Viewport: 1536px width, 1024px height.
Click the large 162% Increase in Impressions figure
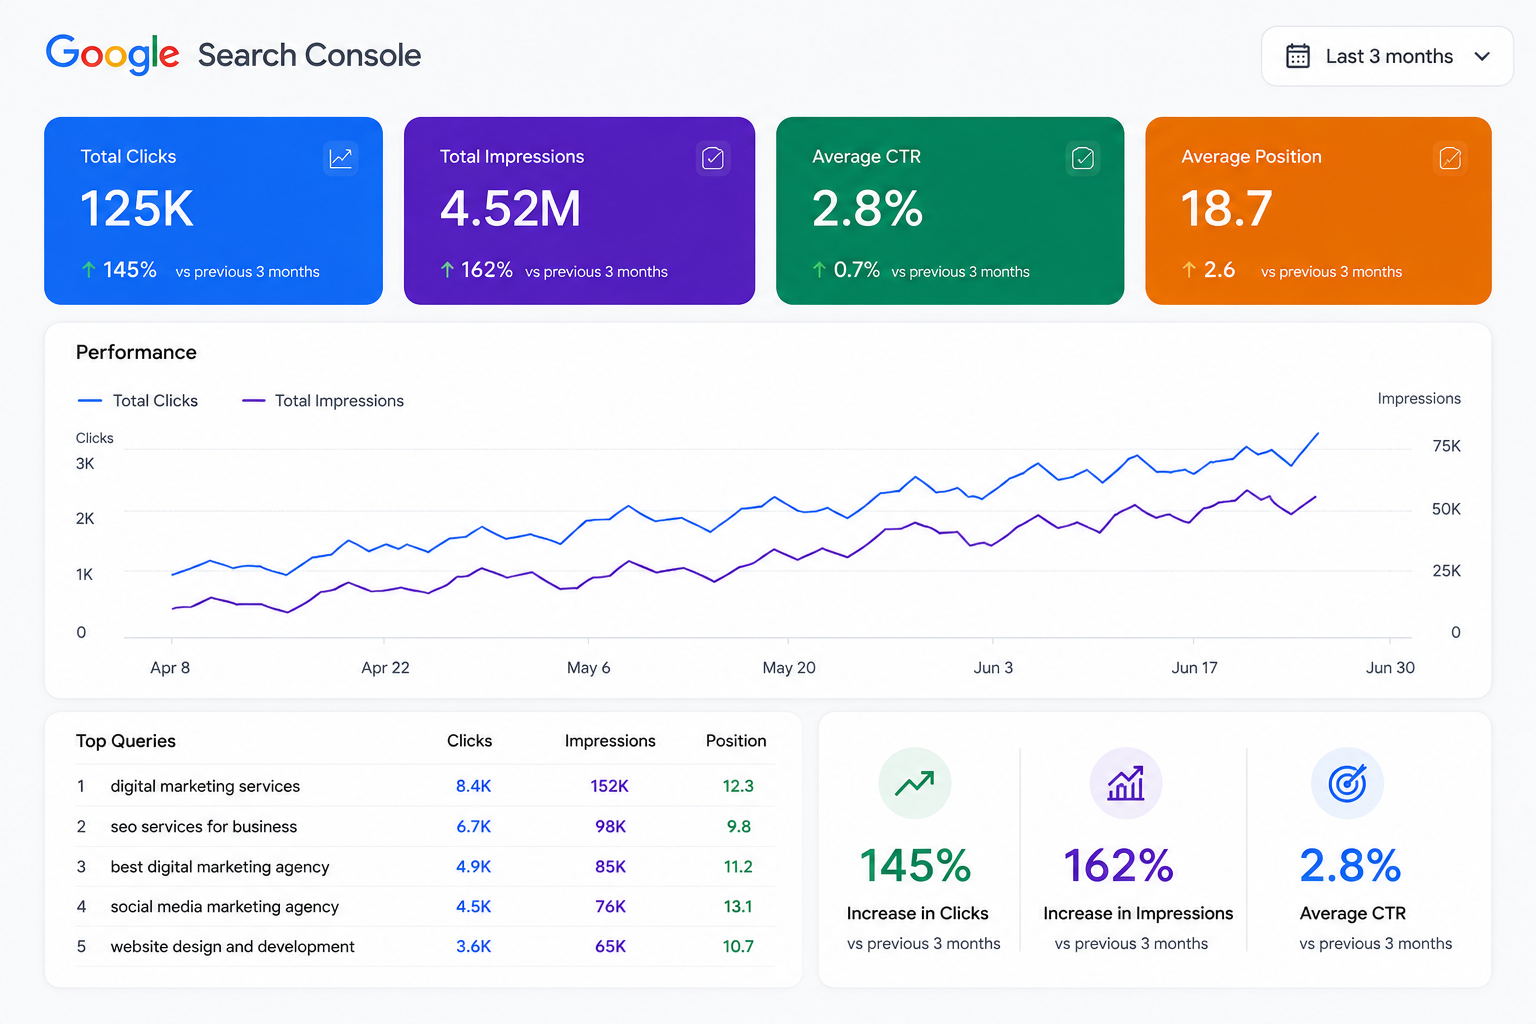(x=1118, y=866)
